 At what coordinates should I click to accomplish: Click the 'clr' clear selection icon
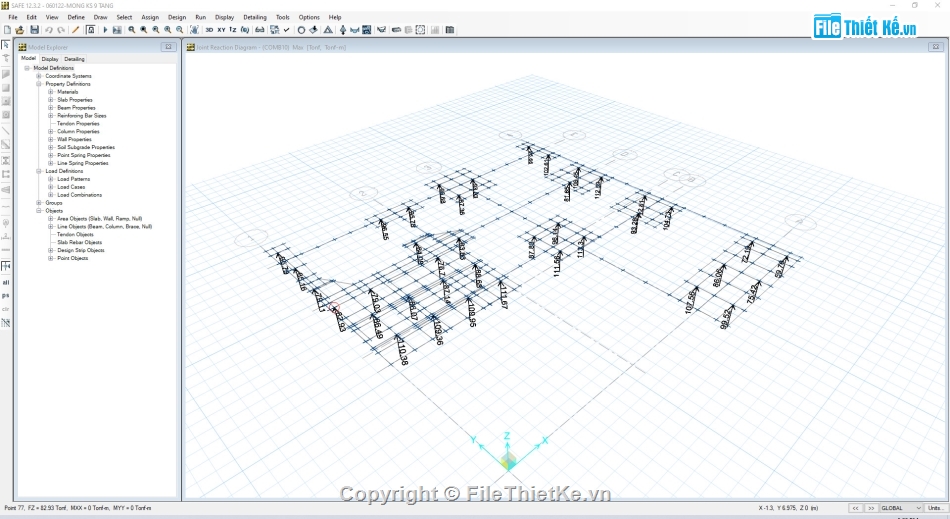(6, 309)
